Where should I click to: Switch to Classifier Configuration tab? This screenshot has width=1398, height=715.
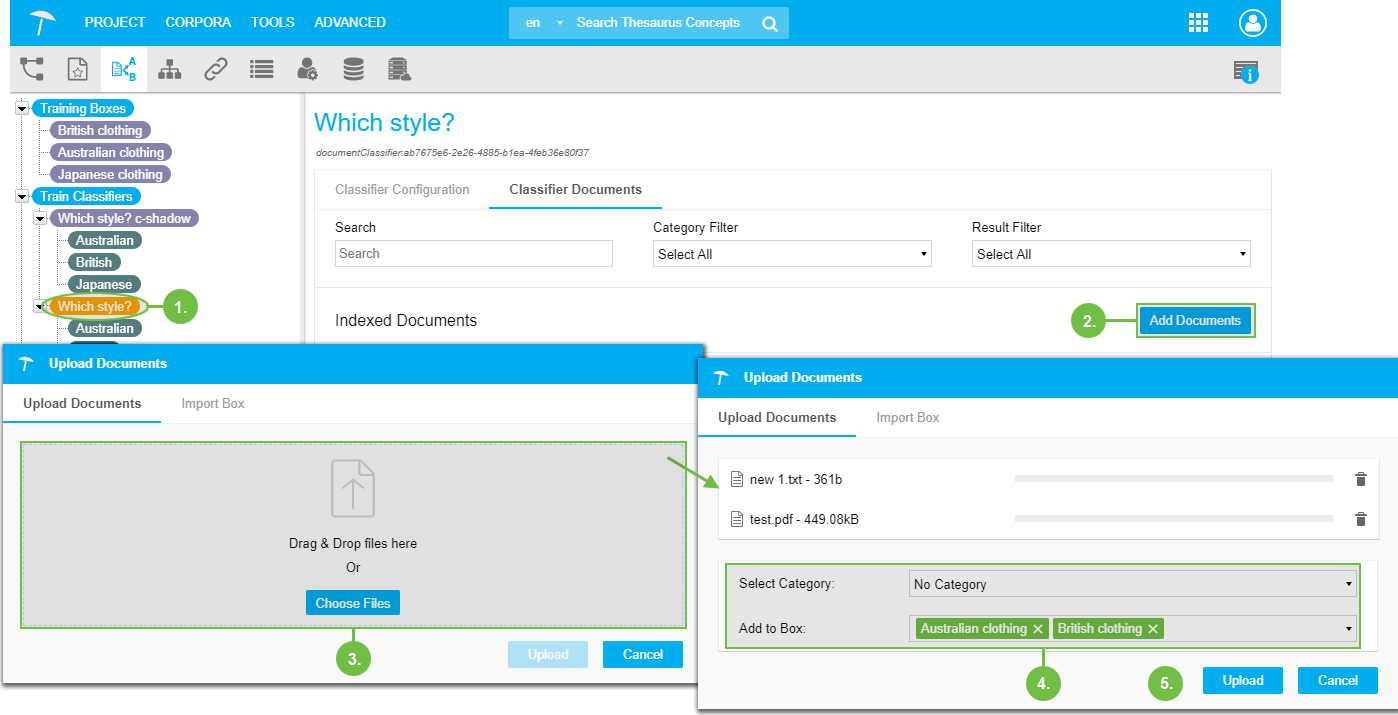(402, 189)
